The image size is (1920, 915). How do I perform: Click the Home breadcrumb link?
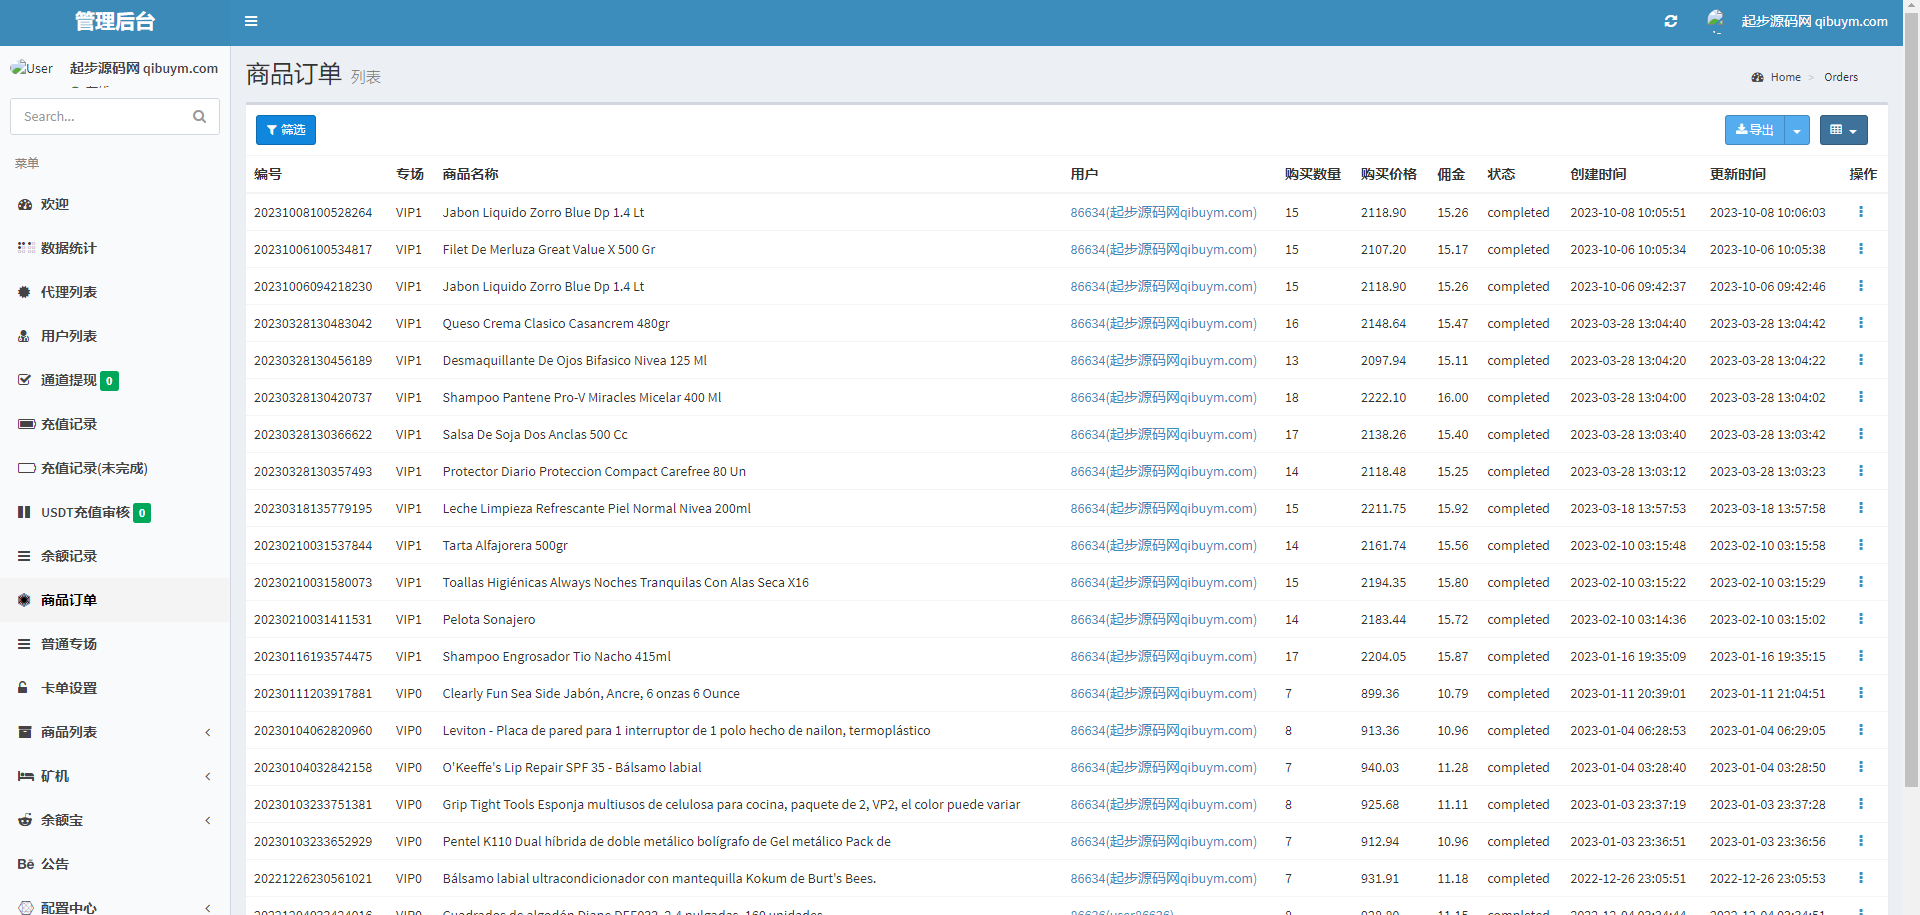click(1785, 77)
